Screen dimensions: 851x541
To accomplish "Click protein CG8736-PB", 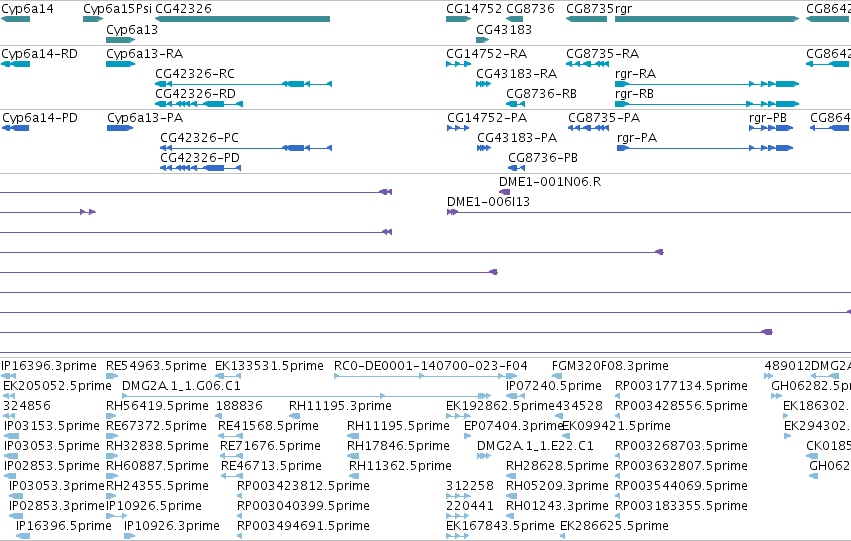I will pos(516,168).
